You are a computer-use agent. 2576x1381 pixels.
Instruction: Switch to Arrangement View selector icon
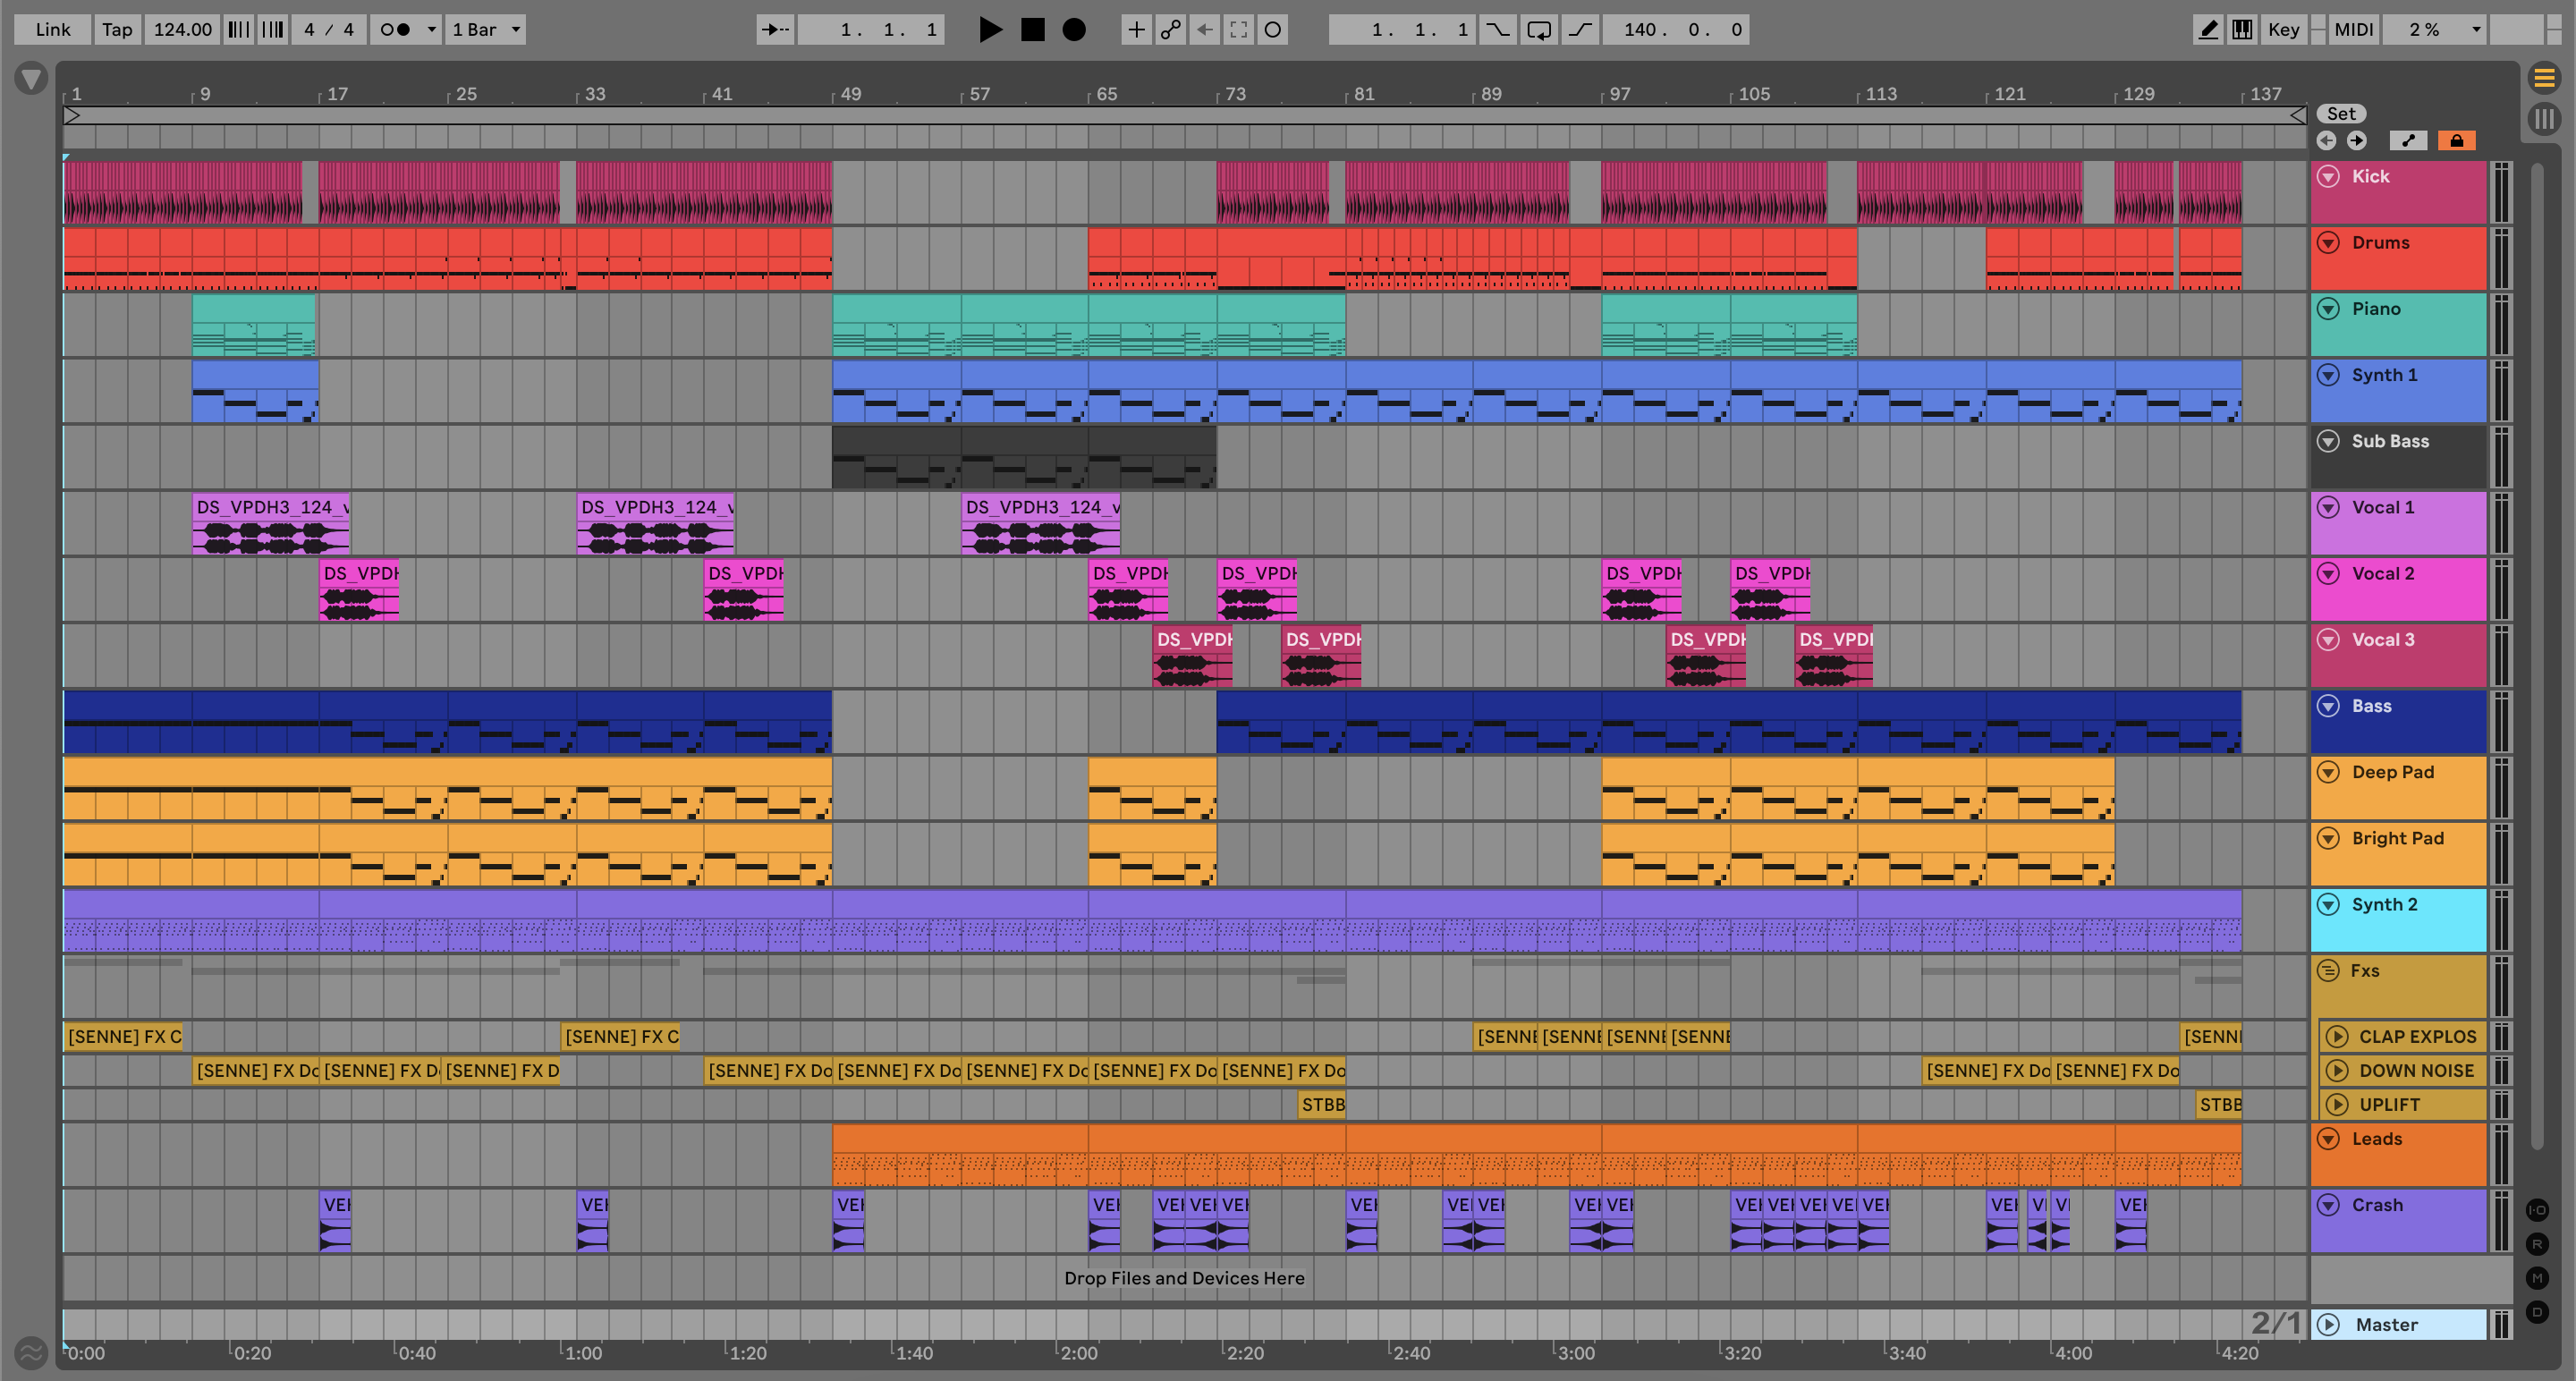(x=2545, y=77)
